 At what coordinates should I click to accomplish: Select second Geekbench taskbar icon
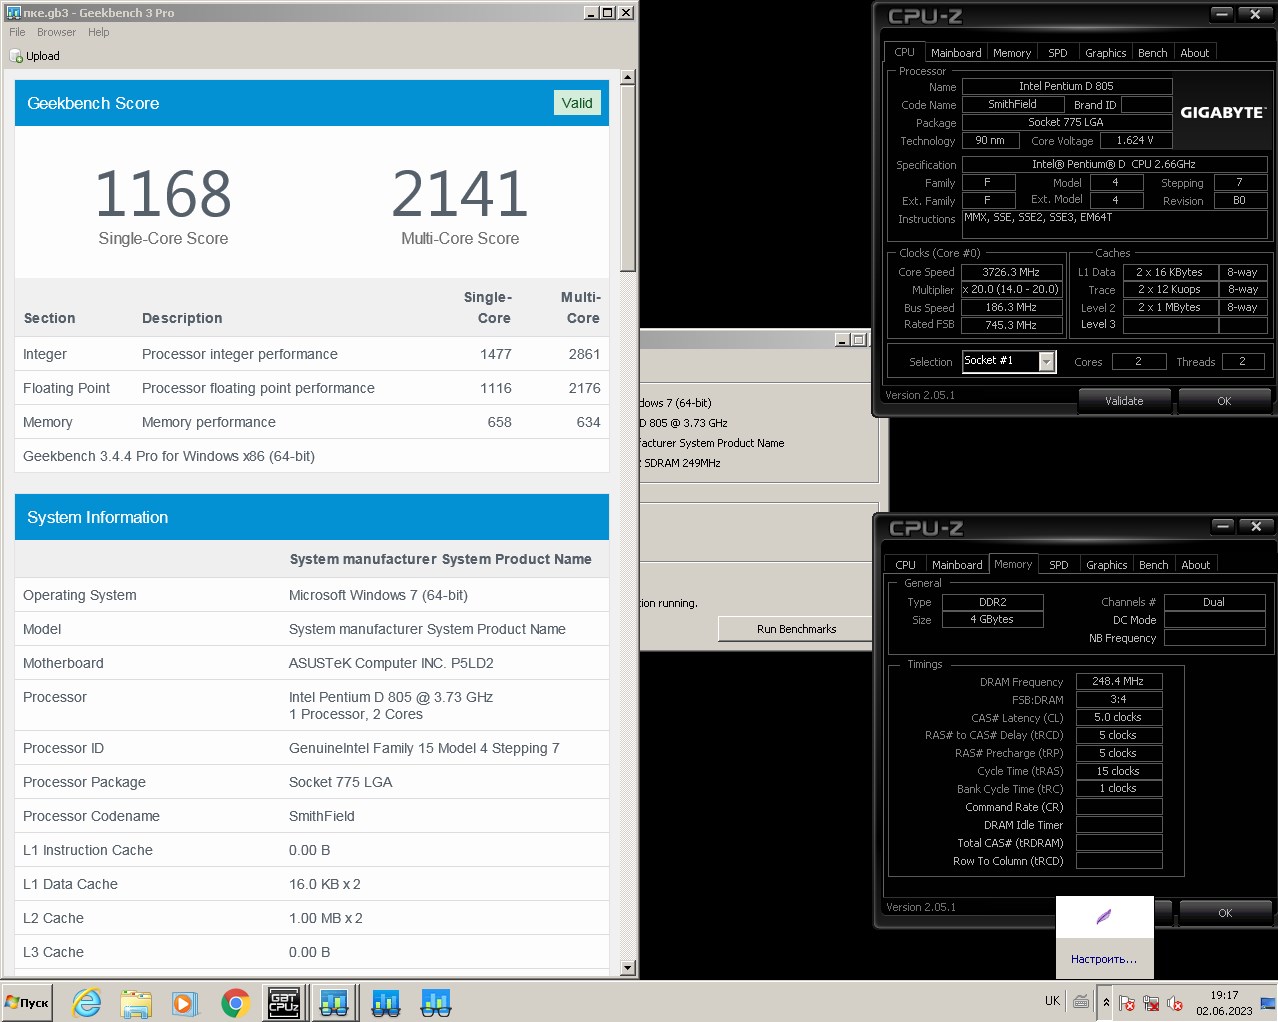386,1003
